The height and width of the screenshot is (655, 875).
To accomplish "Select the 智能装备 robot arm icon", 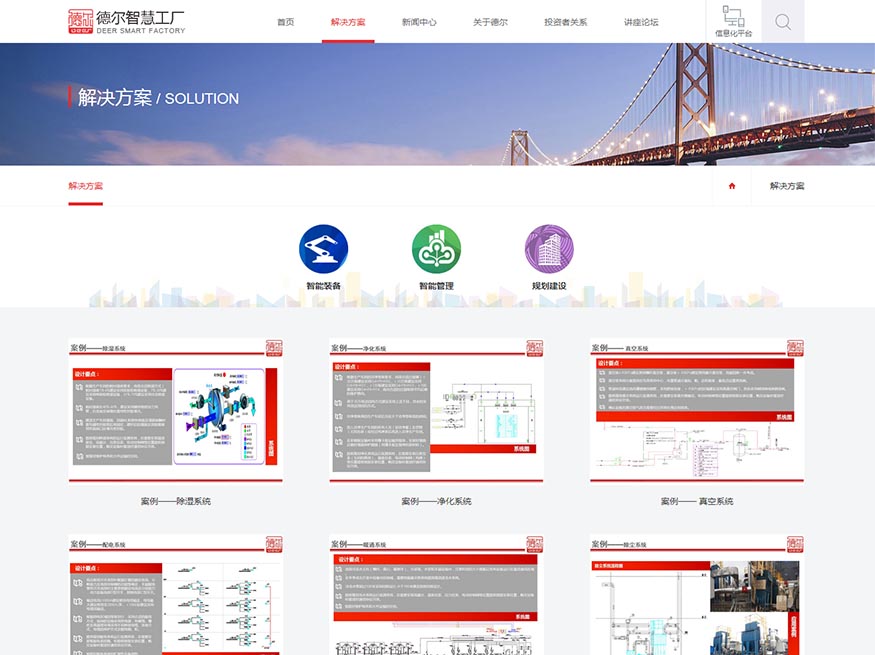I will [323, 249].
